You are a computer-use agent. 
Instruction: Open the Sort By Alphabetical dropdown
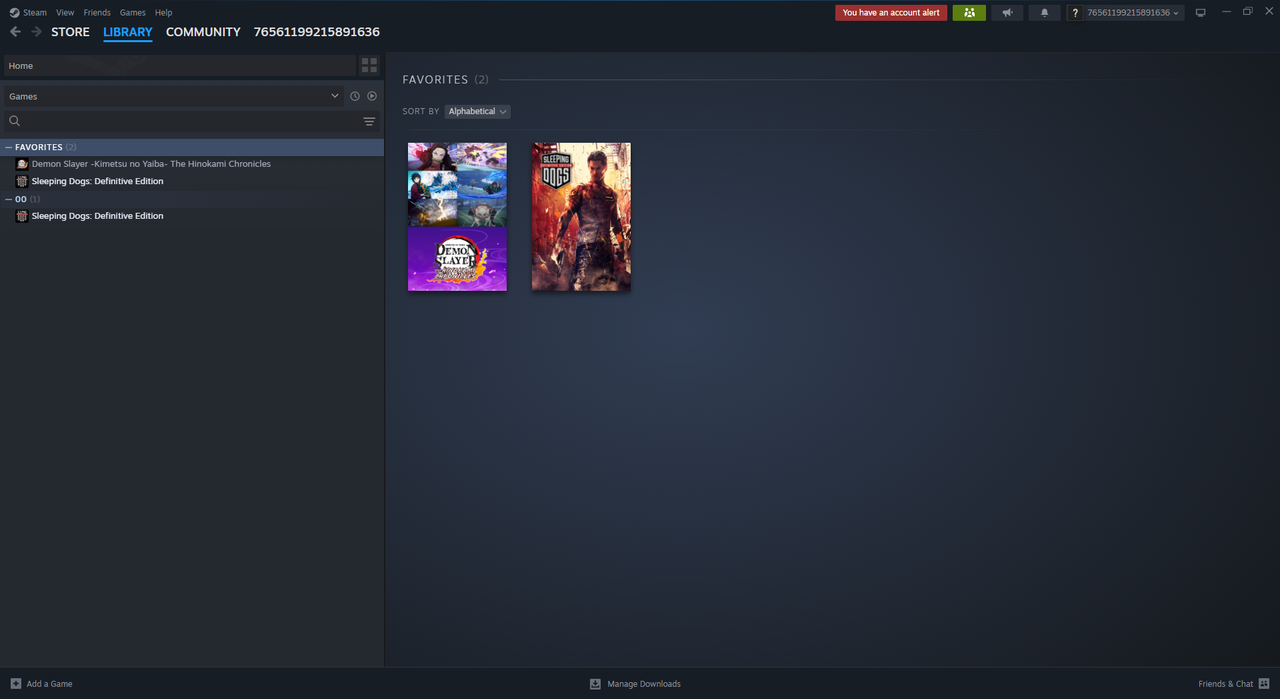click(477, 111)
